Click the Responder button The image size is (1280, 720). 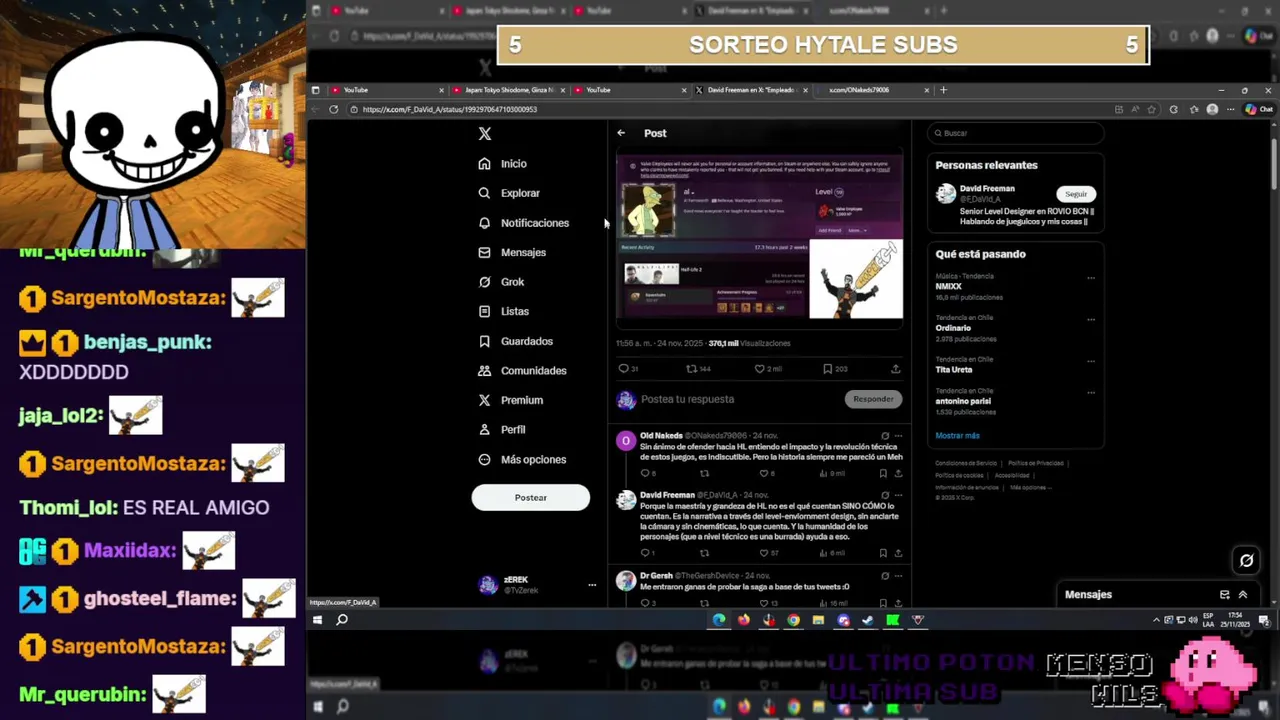point(873,399)
